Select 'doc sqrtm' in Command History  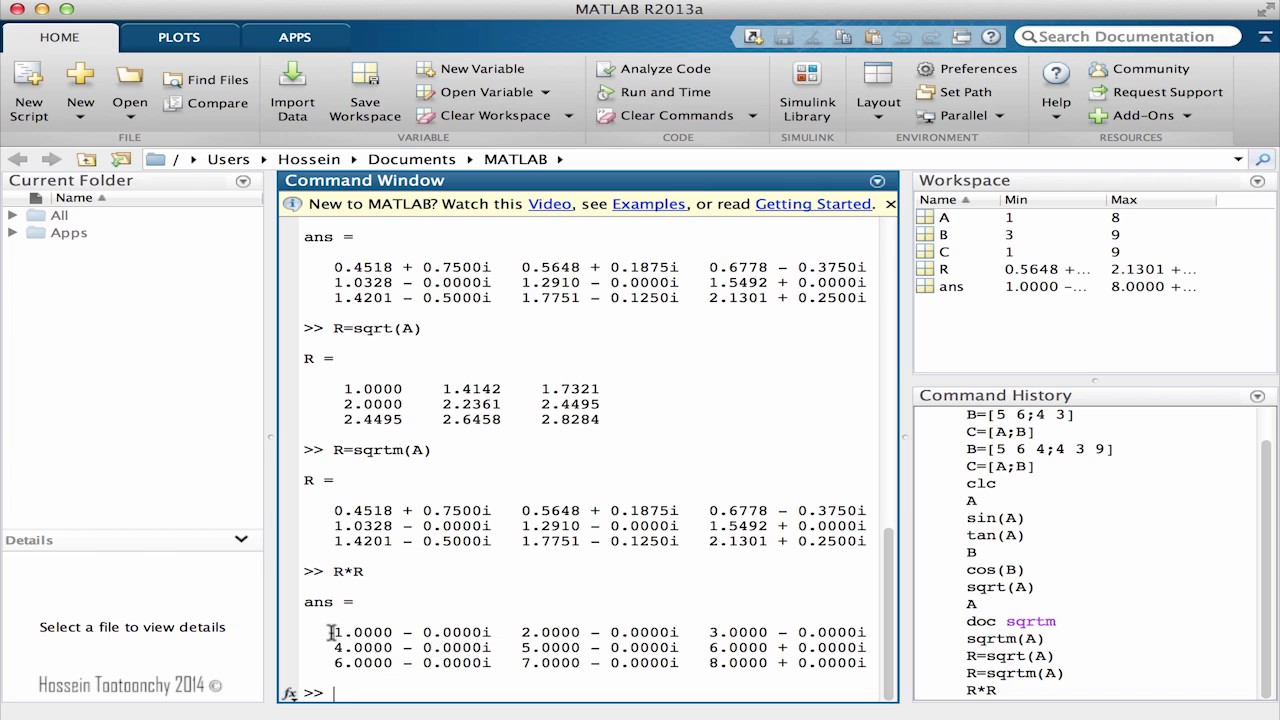pos(1011,621)
